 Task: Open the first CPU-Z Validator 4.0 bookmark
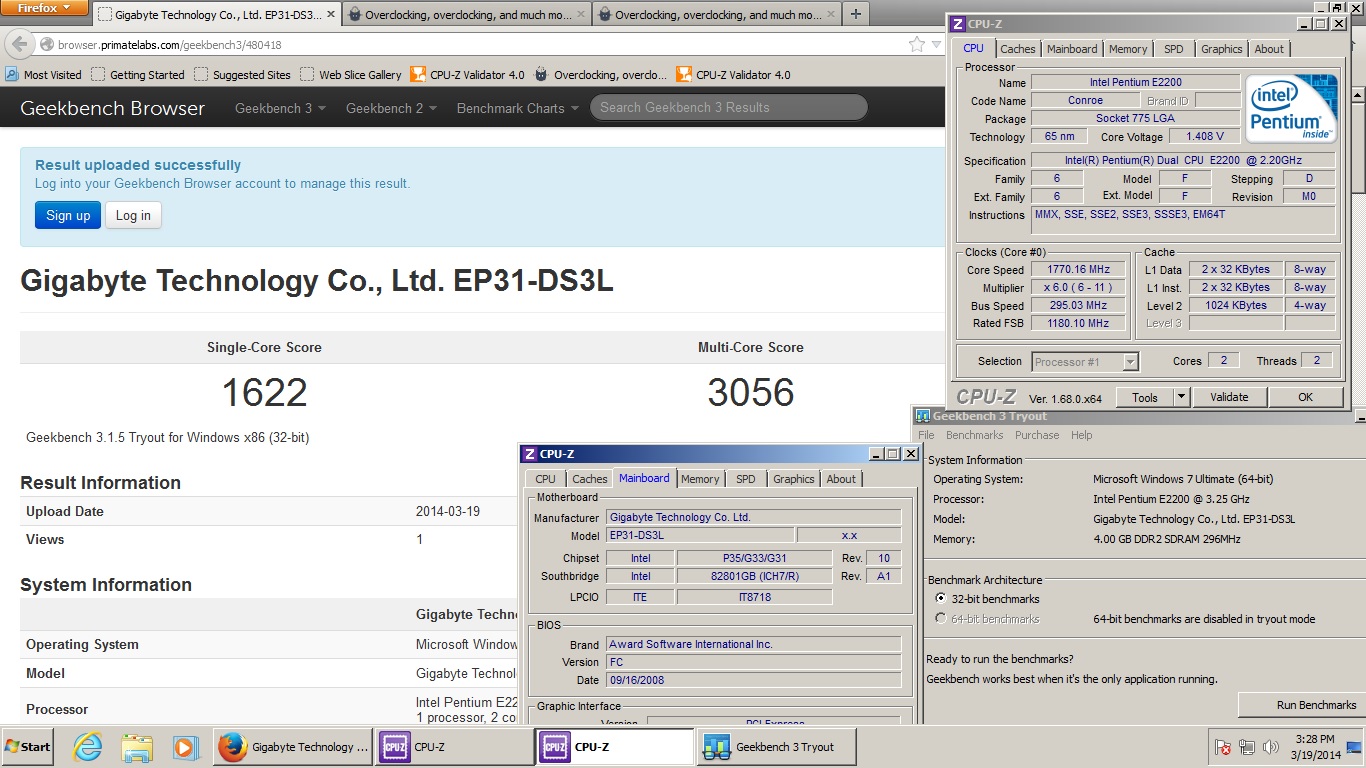[467, 74]
